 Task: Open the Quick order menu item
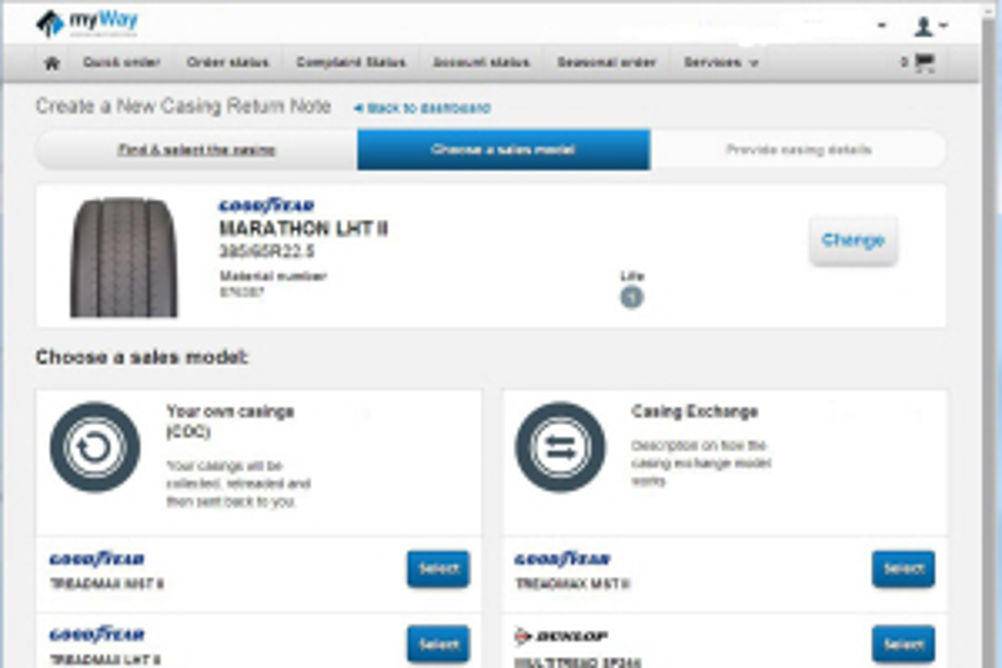coord(121,62)
